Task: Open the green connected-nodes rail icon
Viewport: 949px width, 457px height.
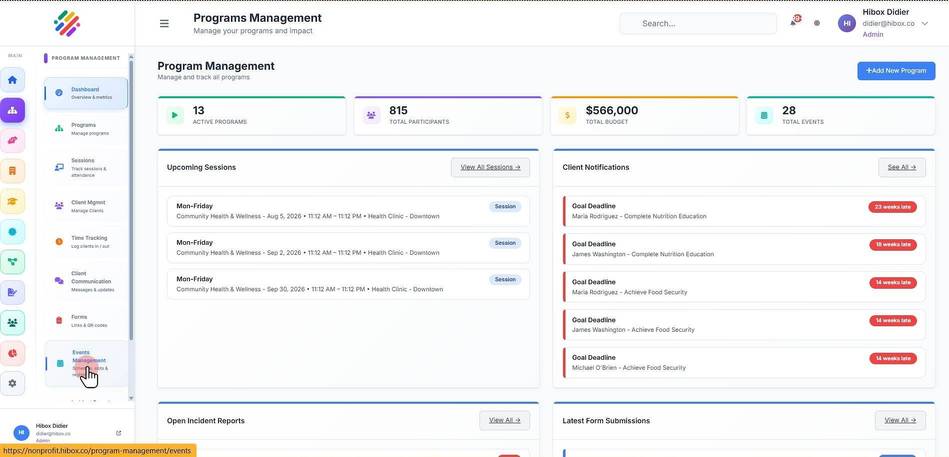Action: 12,262
